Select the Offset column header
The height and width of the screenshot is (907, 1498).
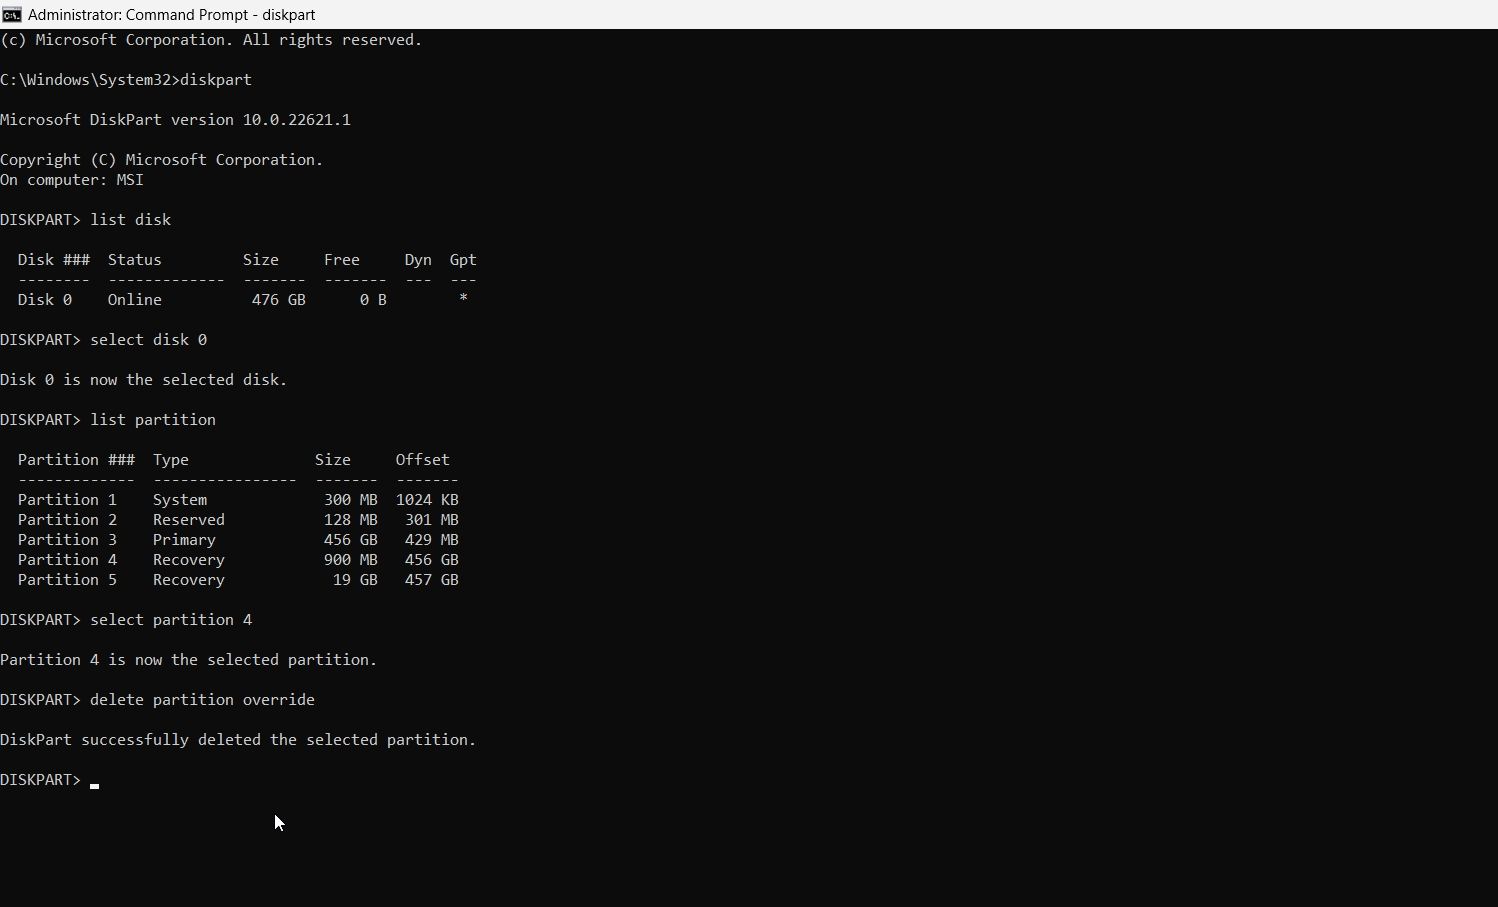(421, 459)
